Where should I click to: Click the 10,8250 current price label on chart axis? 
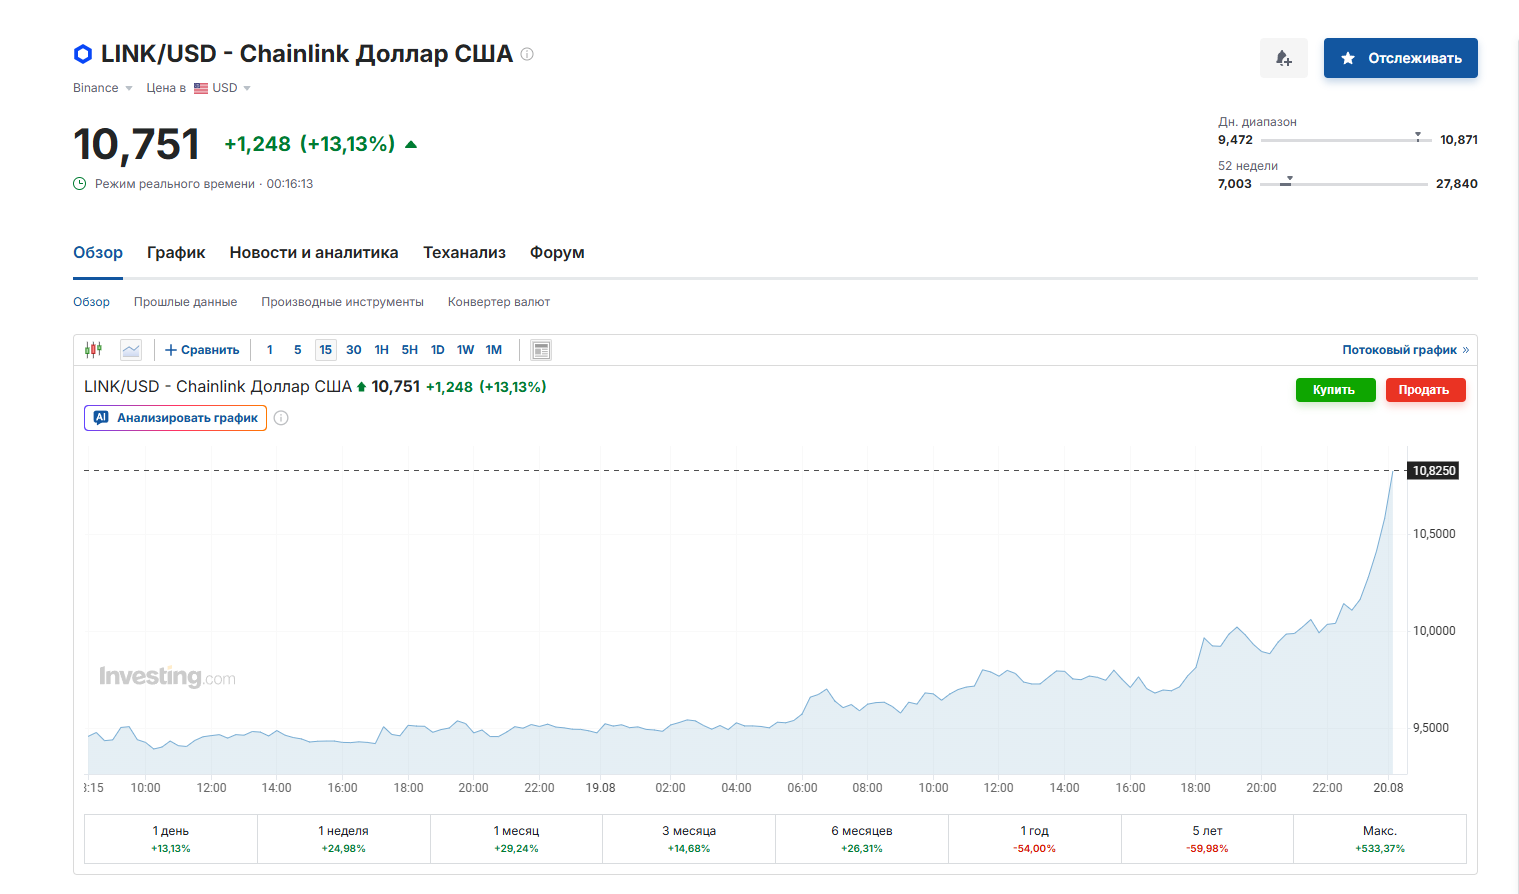1434,471
